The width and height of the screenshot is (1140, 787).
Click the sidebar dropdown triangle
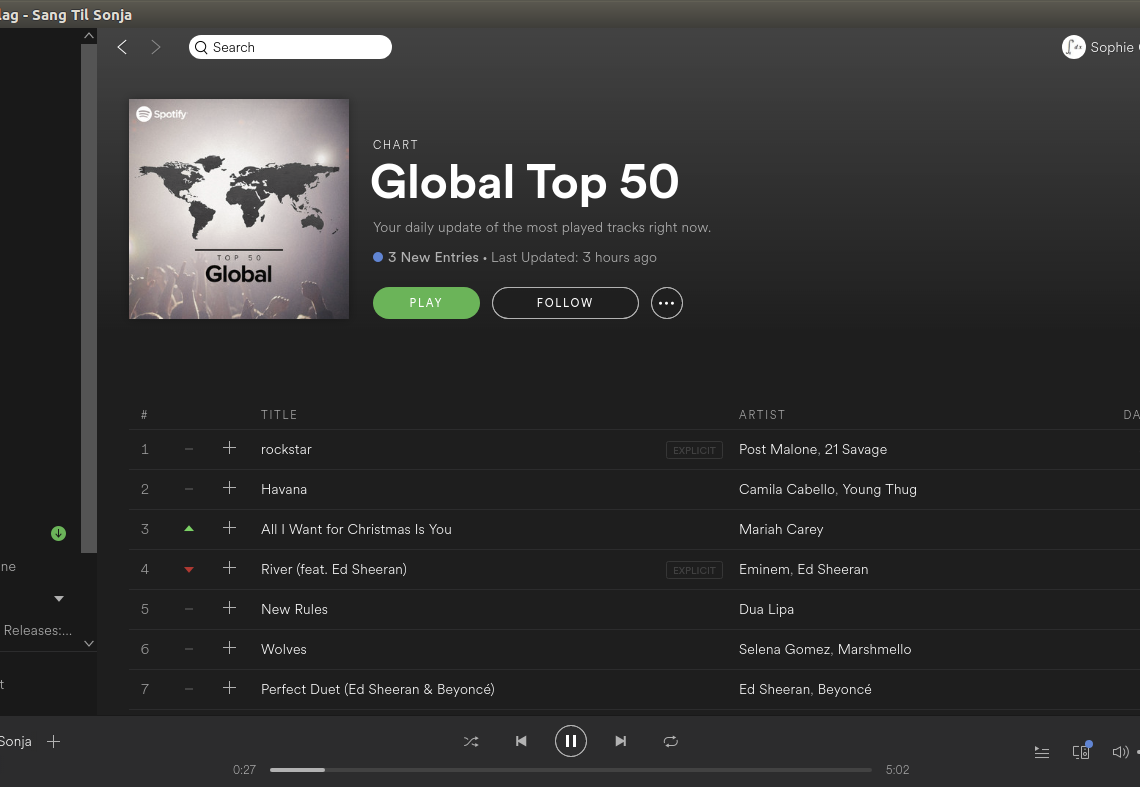coord(58,598)
